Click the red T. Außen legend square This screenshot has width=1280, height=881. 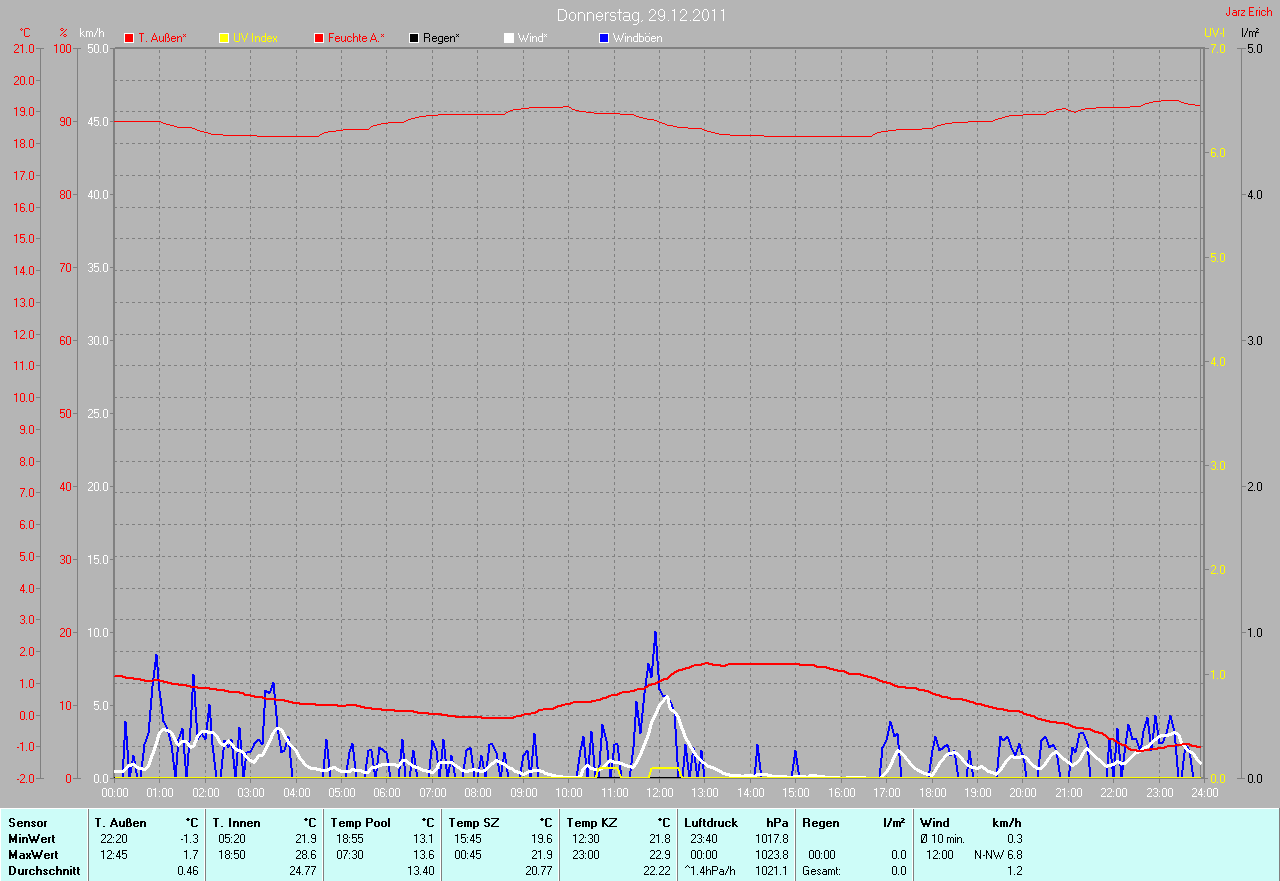129,38
